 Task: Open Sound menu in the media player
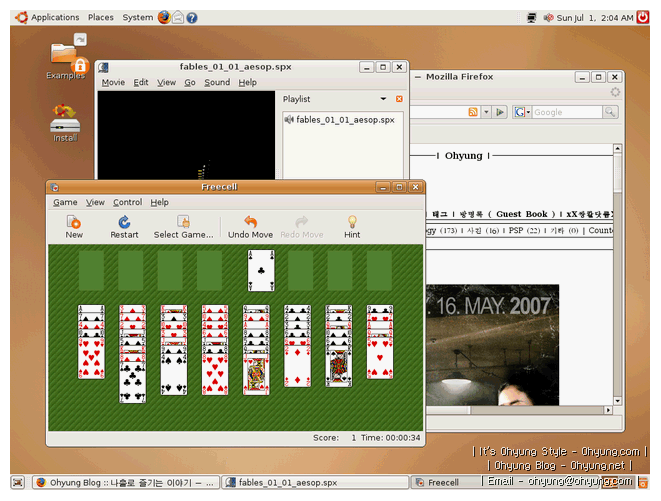(x=217, y=82)
